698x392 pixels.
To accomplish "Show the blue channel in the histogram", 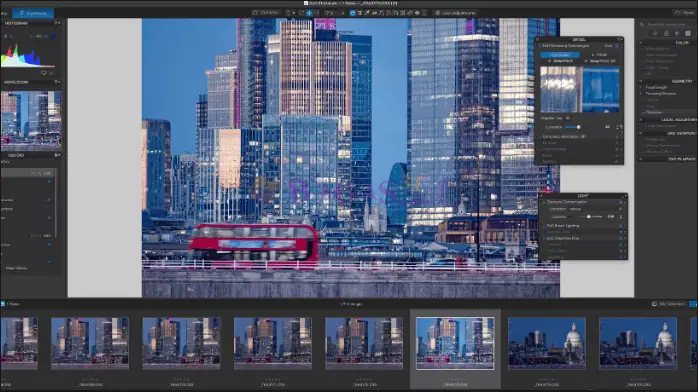I will [x=53, y=36].
